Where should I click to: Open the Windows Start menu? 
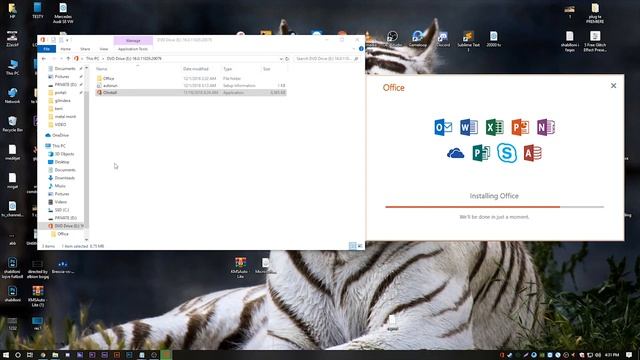6,355
